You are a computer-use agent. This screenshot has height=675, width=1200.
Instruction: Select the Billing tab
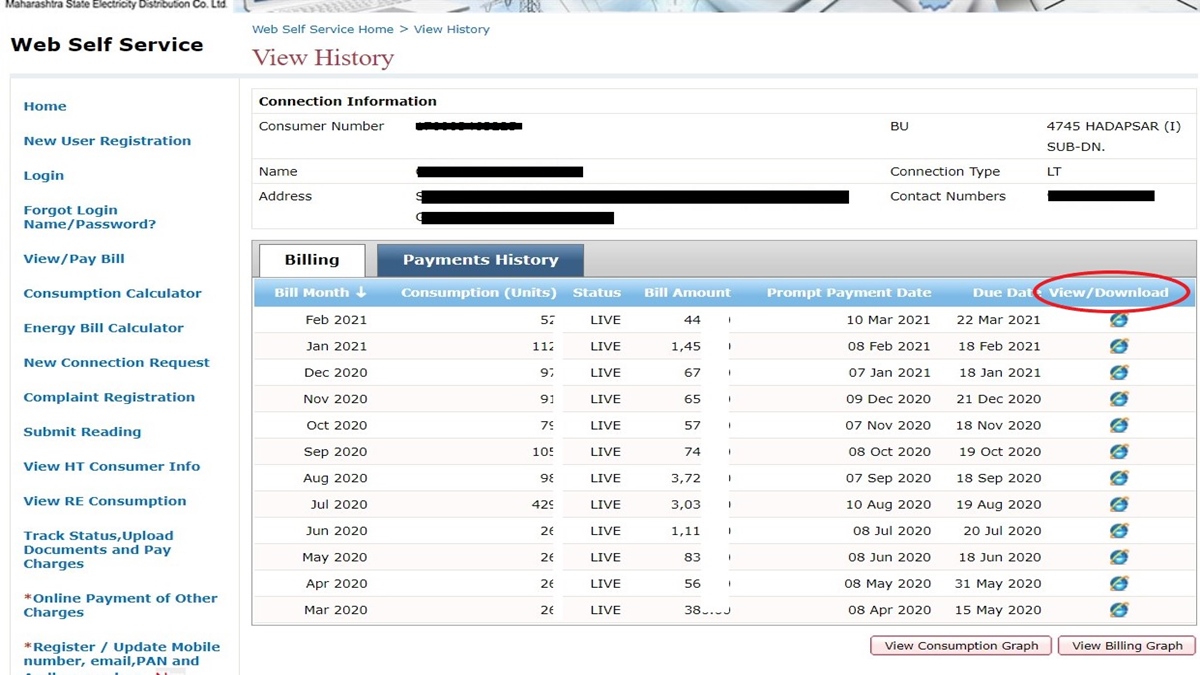pos(311,259)
